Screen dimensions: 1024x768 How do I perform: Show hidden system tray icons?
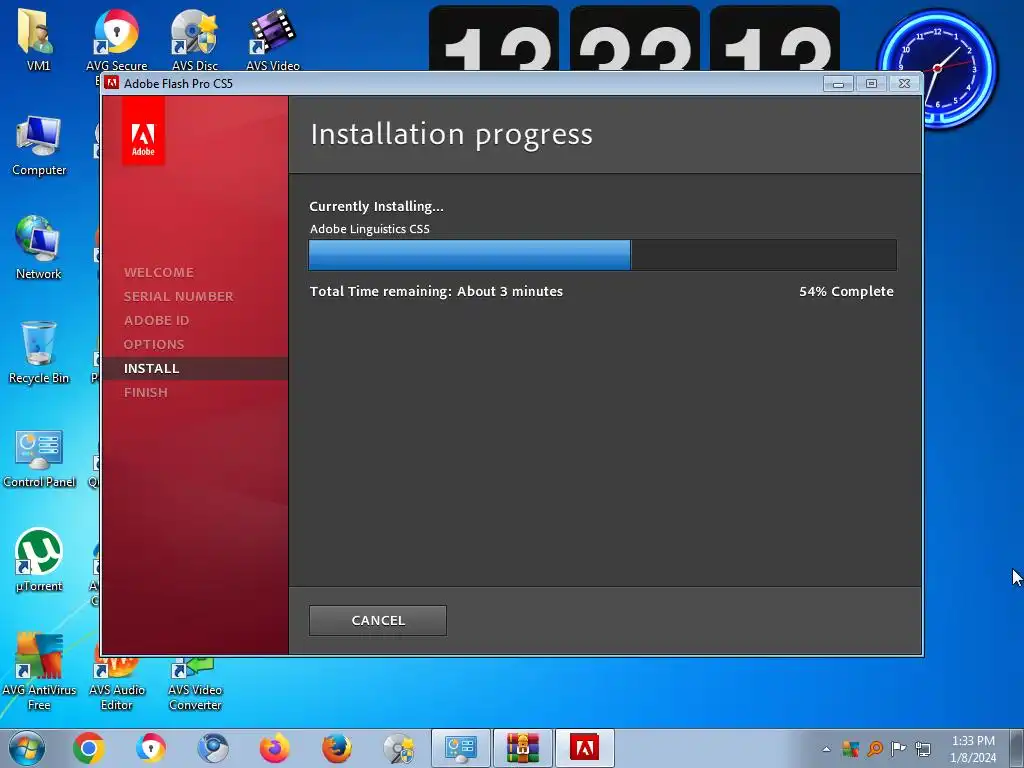pos(826,749)
